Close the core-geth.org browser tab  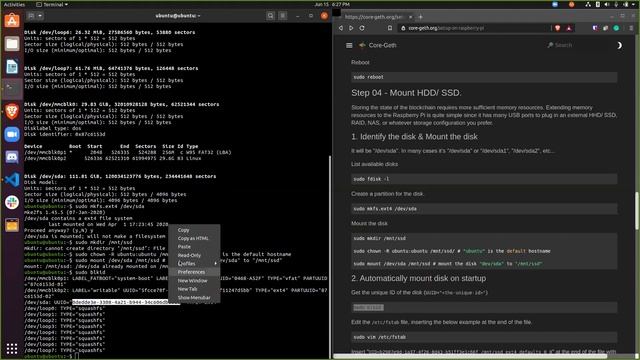[410, 17]
